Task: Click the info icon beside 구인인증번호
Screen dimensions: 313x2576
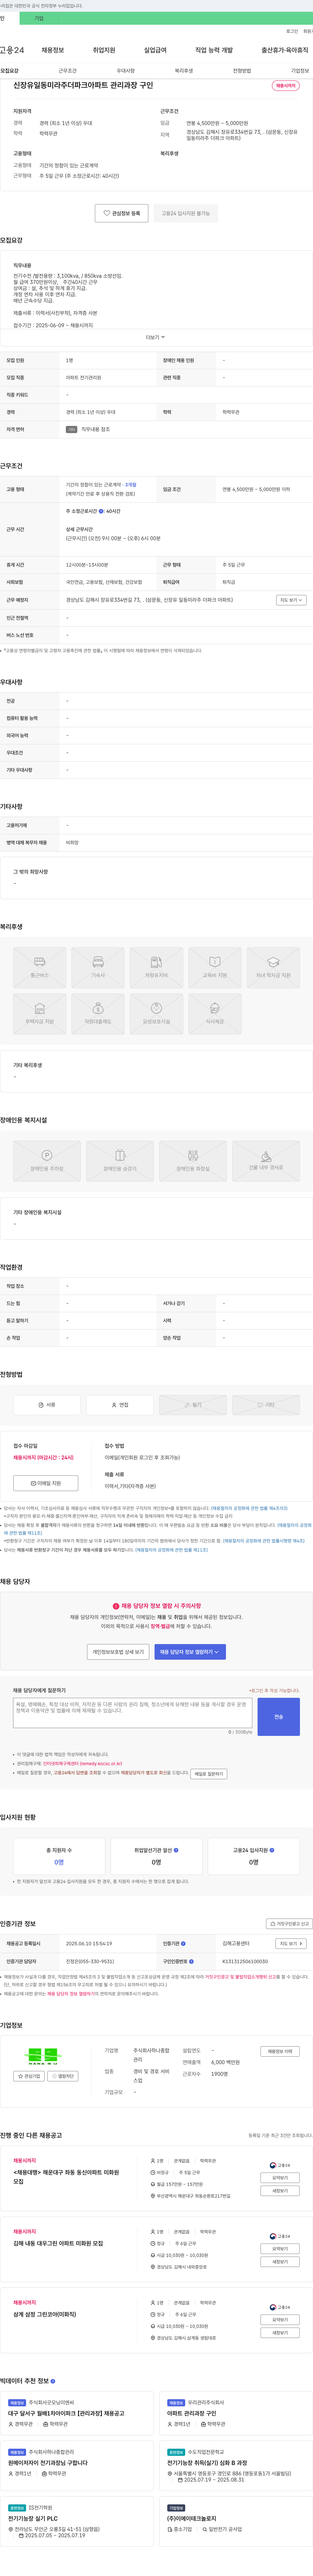Action: (x=191, y=1961)
